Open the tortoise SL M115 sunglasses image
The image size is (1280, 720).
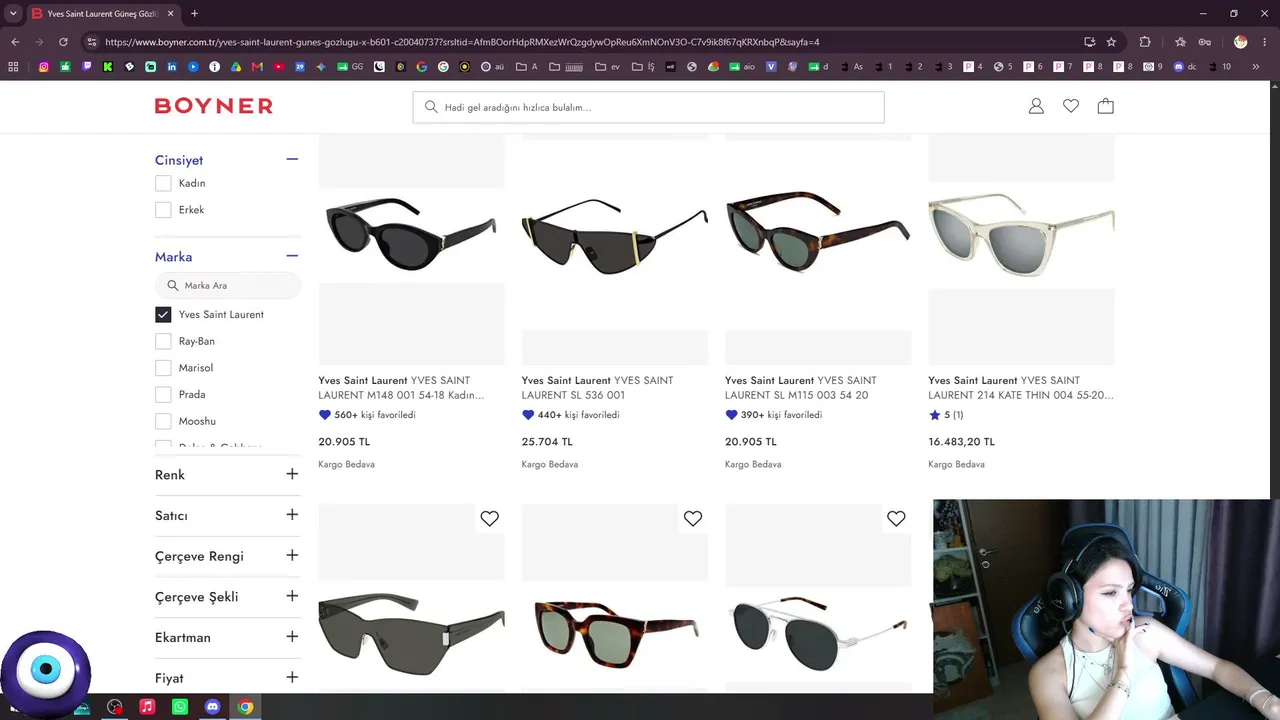point(818,233)
